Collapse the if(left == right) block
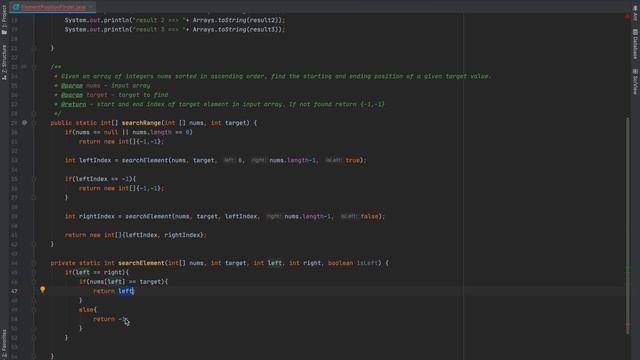Viewport: 640px width, 360px height. click(x=34, y=272)
